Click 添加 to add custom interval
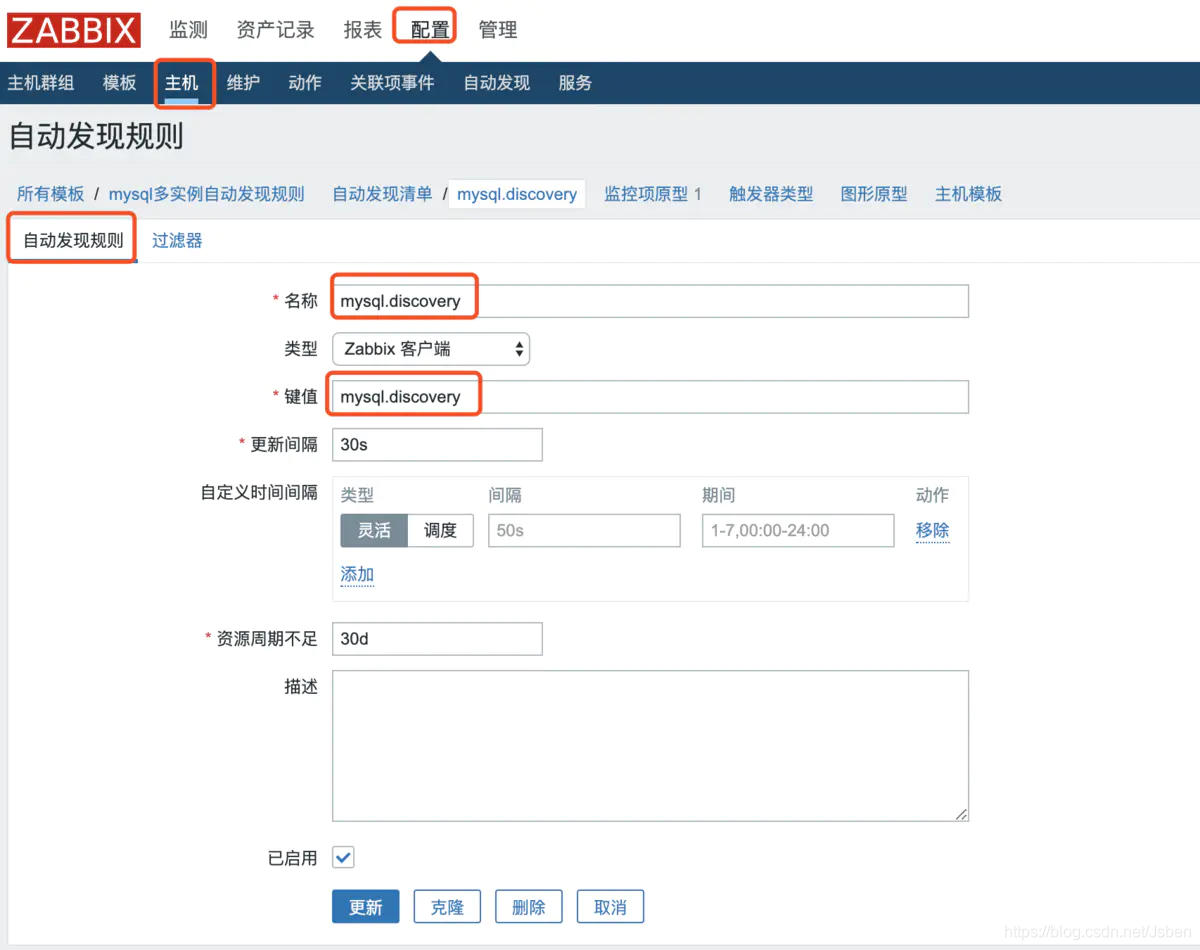1200x950 pixels. (357, 574)
